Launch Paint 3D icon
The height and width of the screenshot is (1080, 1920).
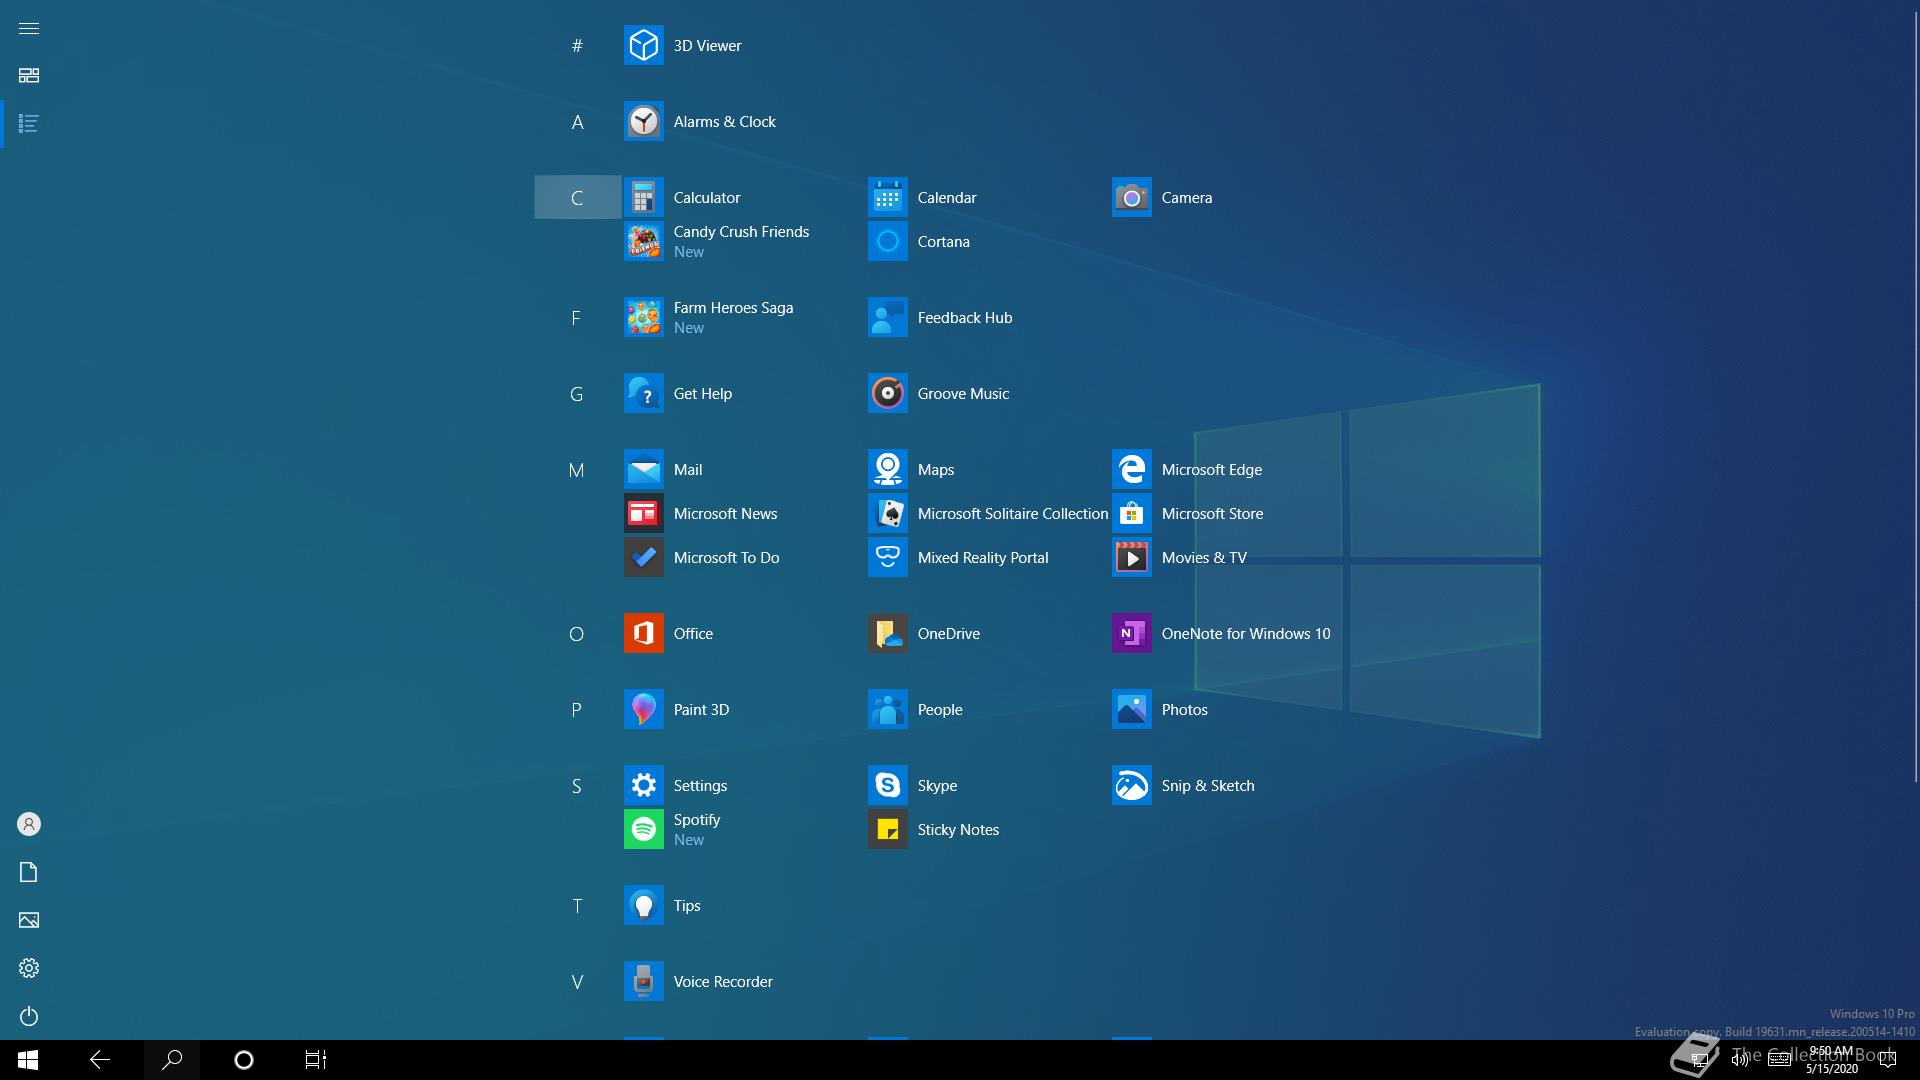[643, 709]
